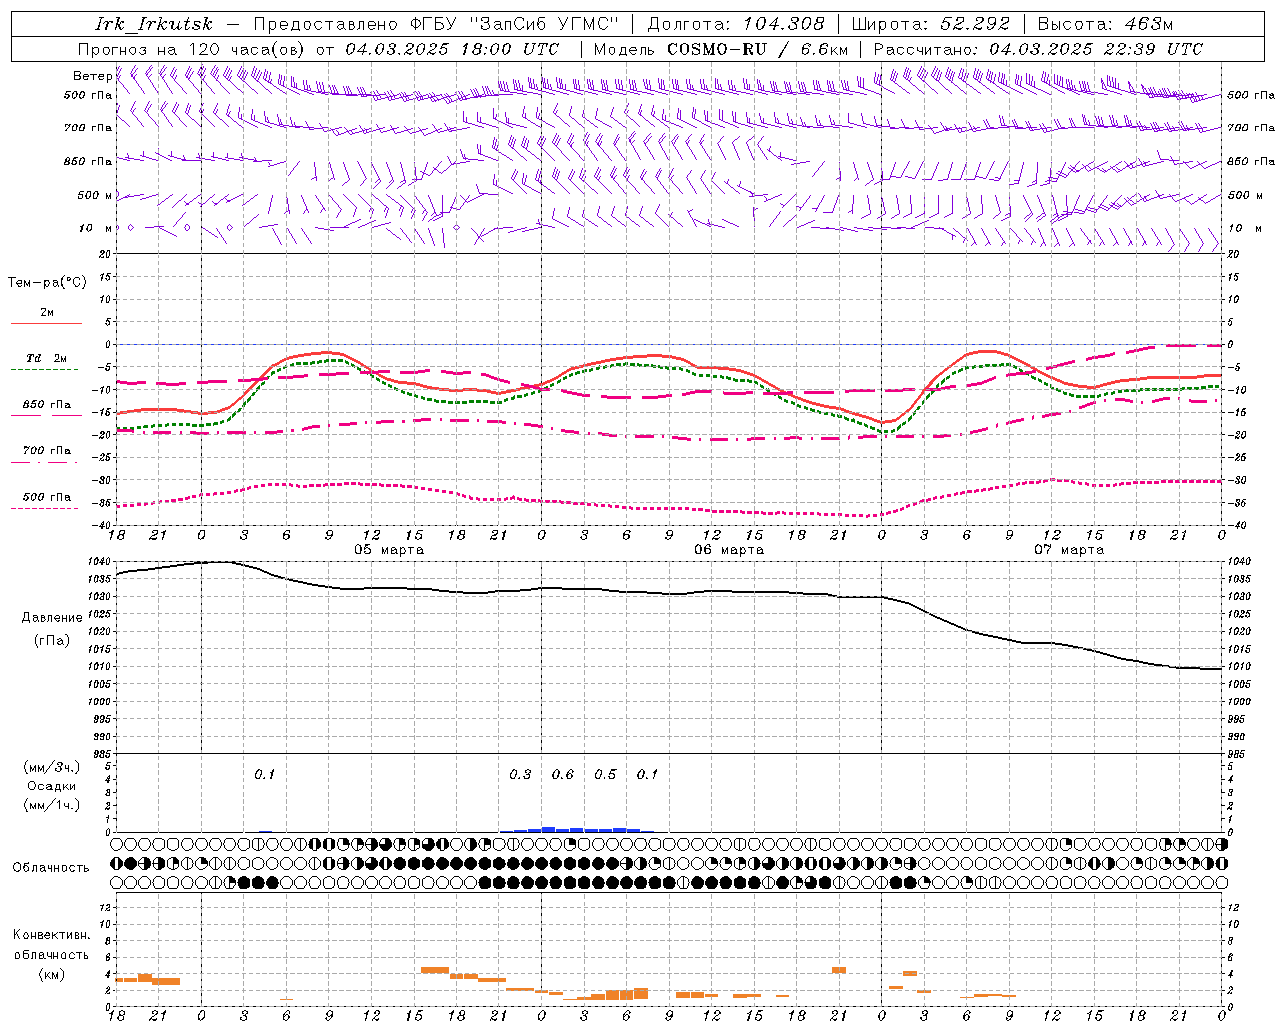Click the "700 гПа" temperature legend line sample

44,463
